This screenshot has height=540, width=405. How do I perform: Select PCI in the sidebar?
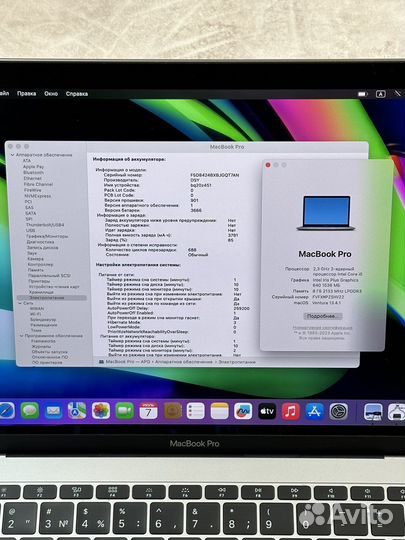point(28,201)
